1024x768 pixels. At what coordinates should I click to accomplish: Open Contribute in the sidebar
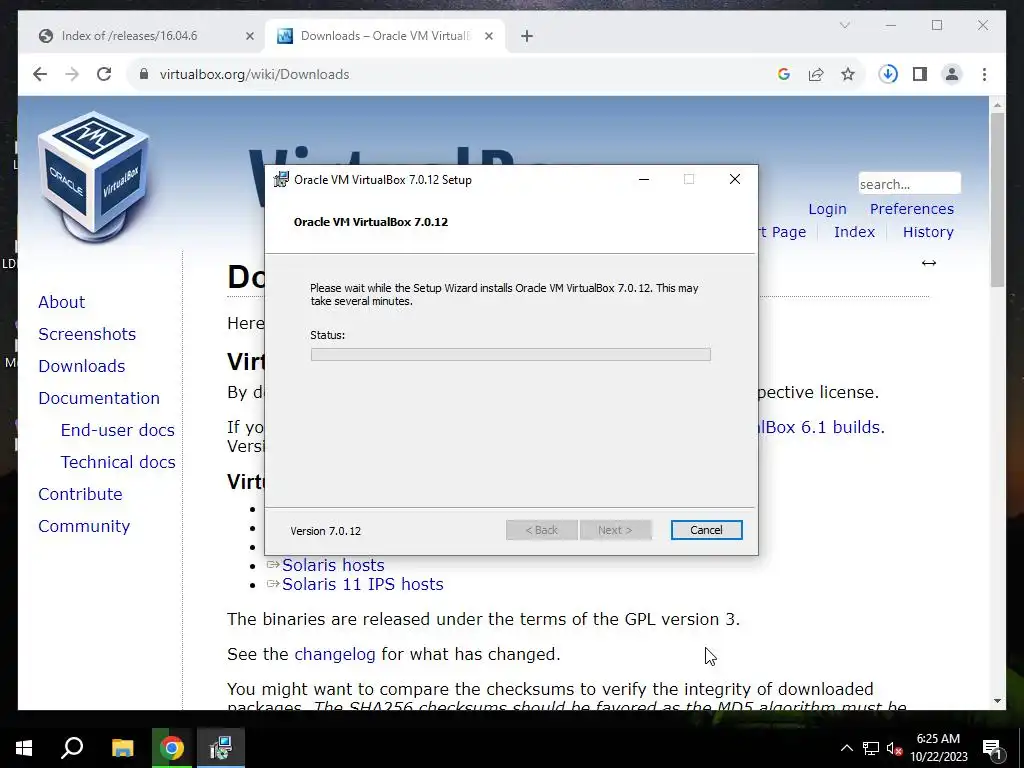[x=80, y=494]
